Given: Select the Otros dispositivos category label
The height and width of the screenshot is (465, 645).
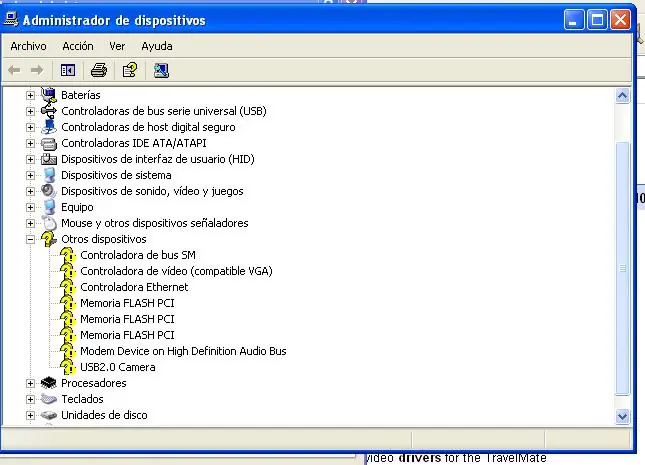Looking at the screenshot, I should pyautogui.click(x=104, y=239).
